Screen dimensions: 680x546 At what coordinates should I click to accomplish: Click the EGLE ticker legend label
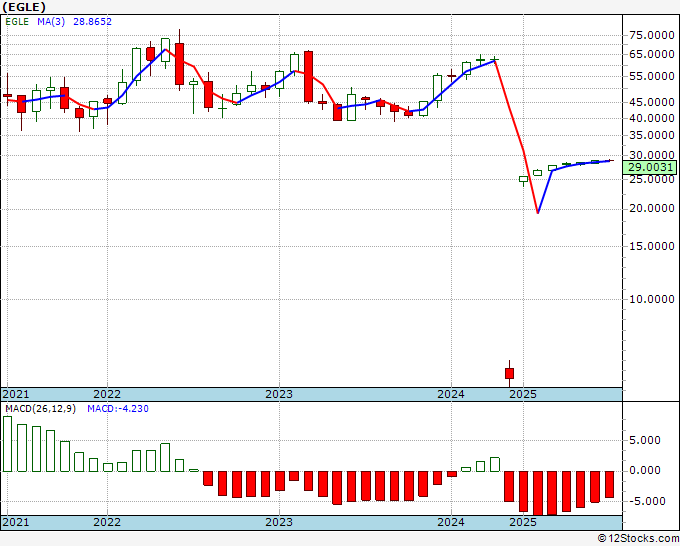pos(17,22)
